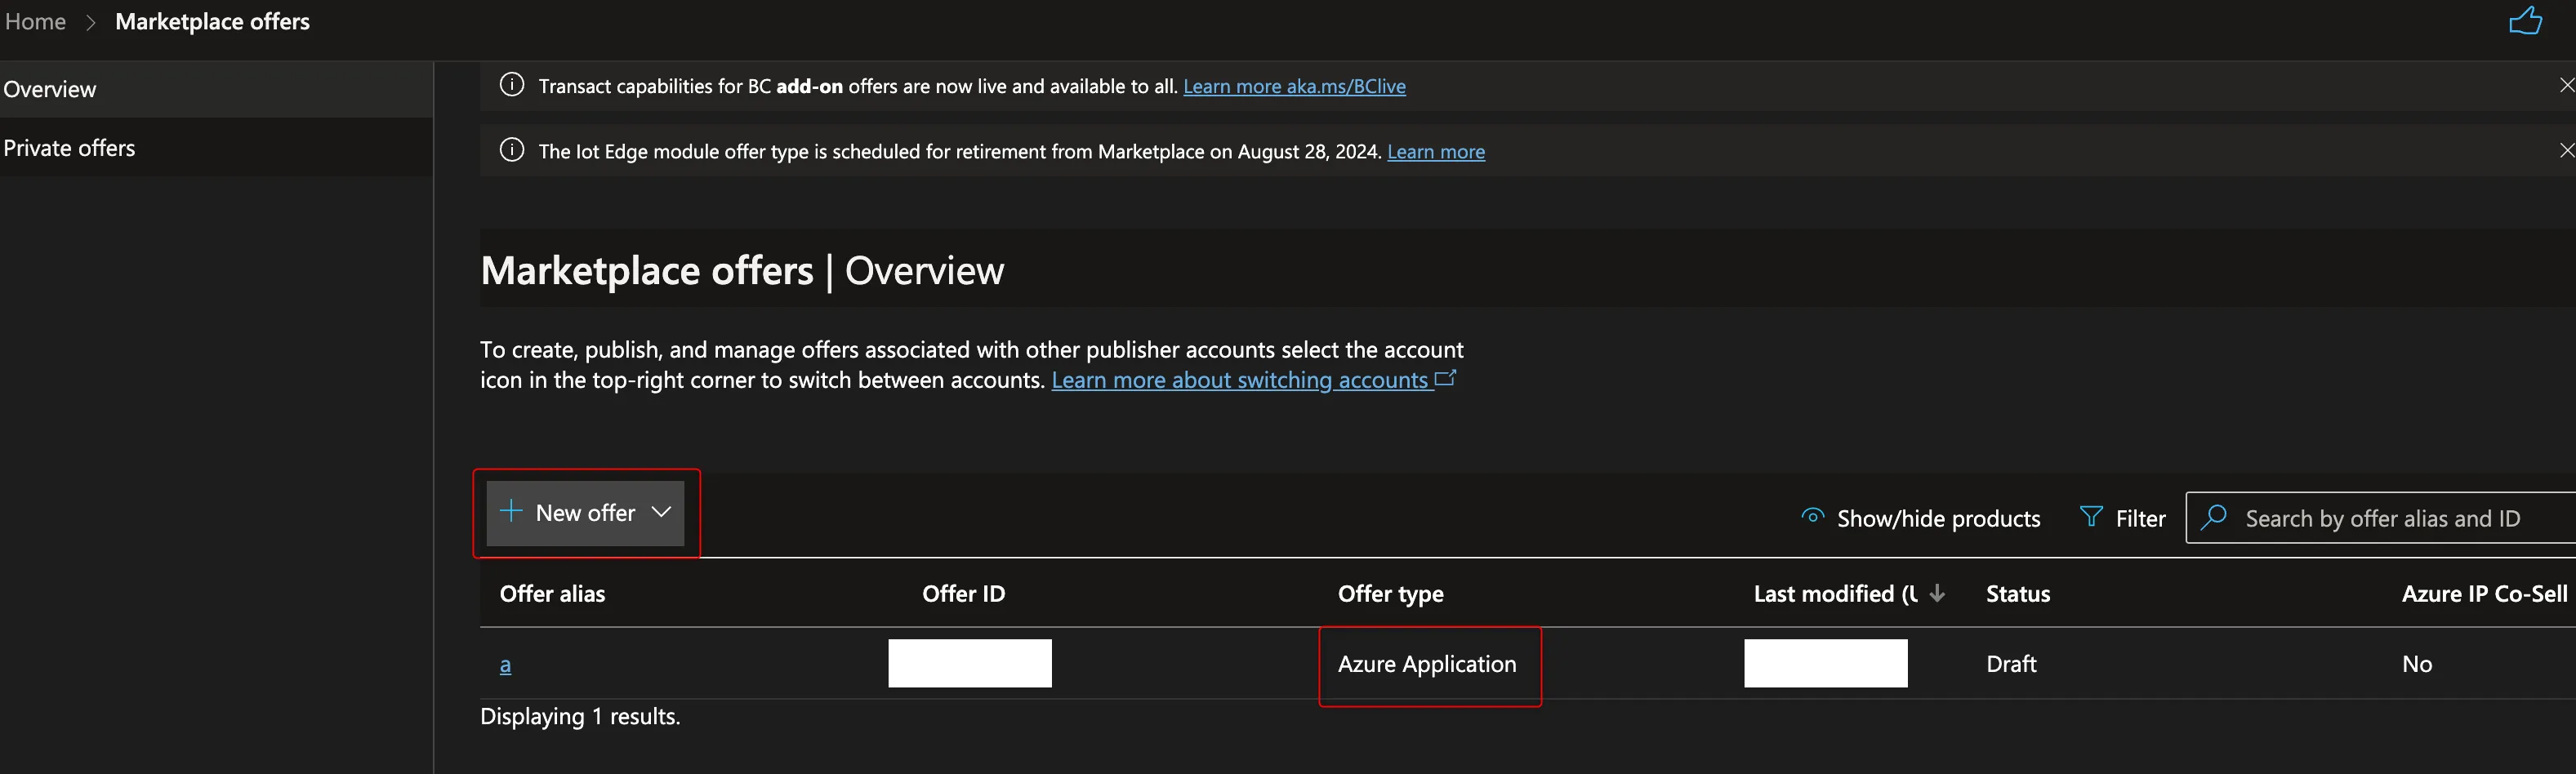Select the 'Azure Application' cell
This screenshot has height=774, width=2576.
[x=1427, y=664]
